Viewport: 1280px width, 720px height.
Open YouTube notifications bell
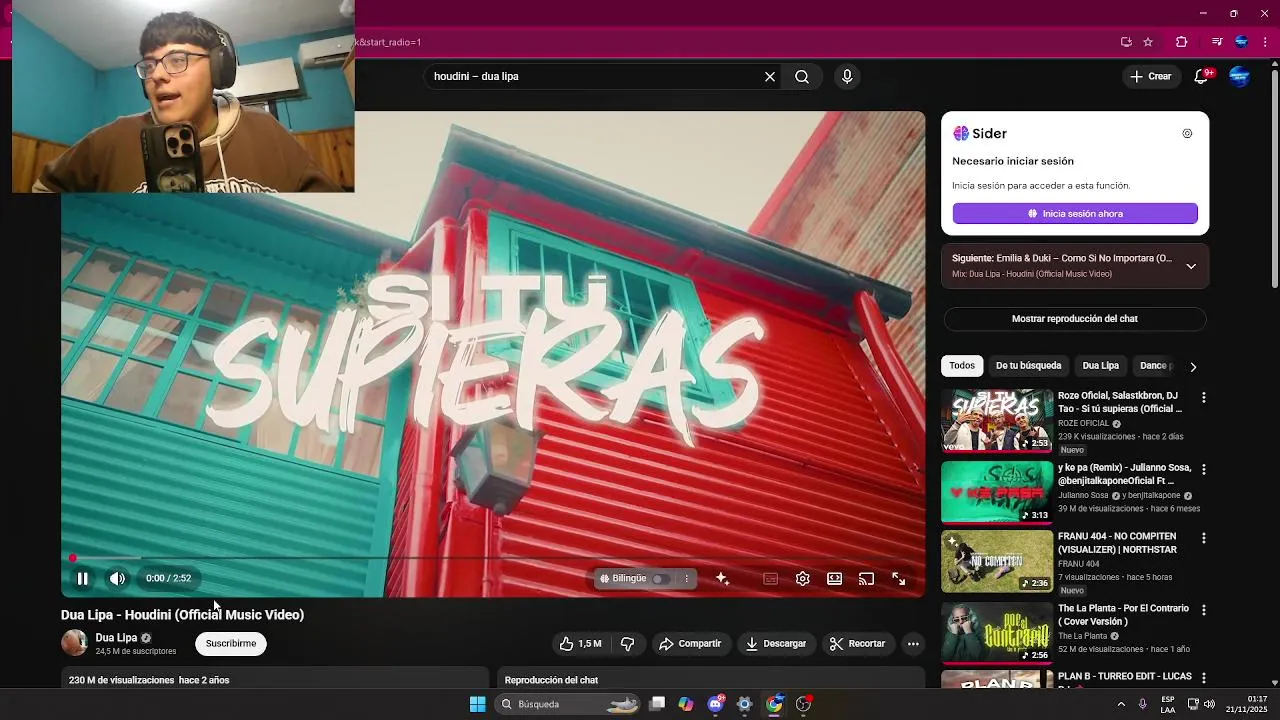(x=1202, y=76)
